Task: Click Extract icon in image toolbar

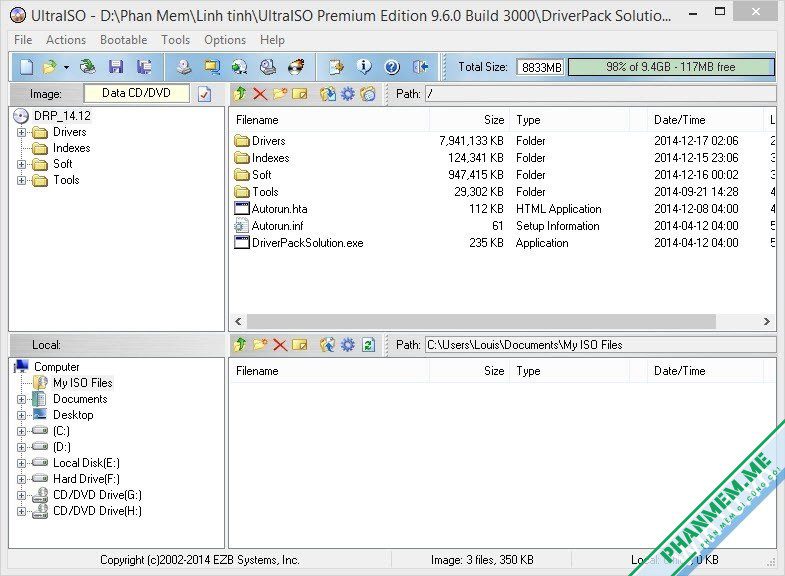Action: [327, 94]
